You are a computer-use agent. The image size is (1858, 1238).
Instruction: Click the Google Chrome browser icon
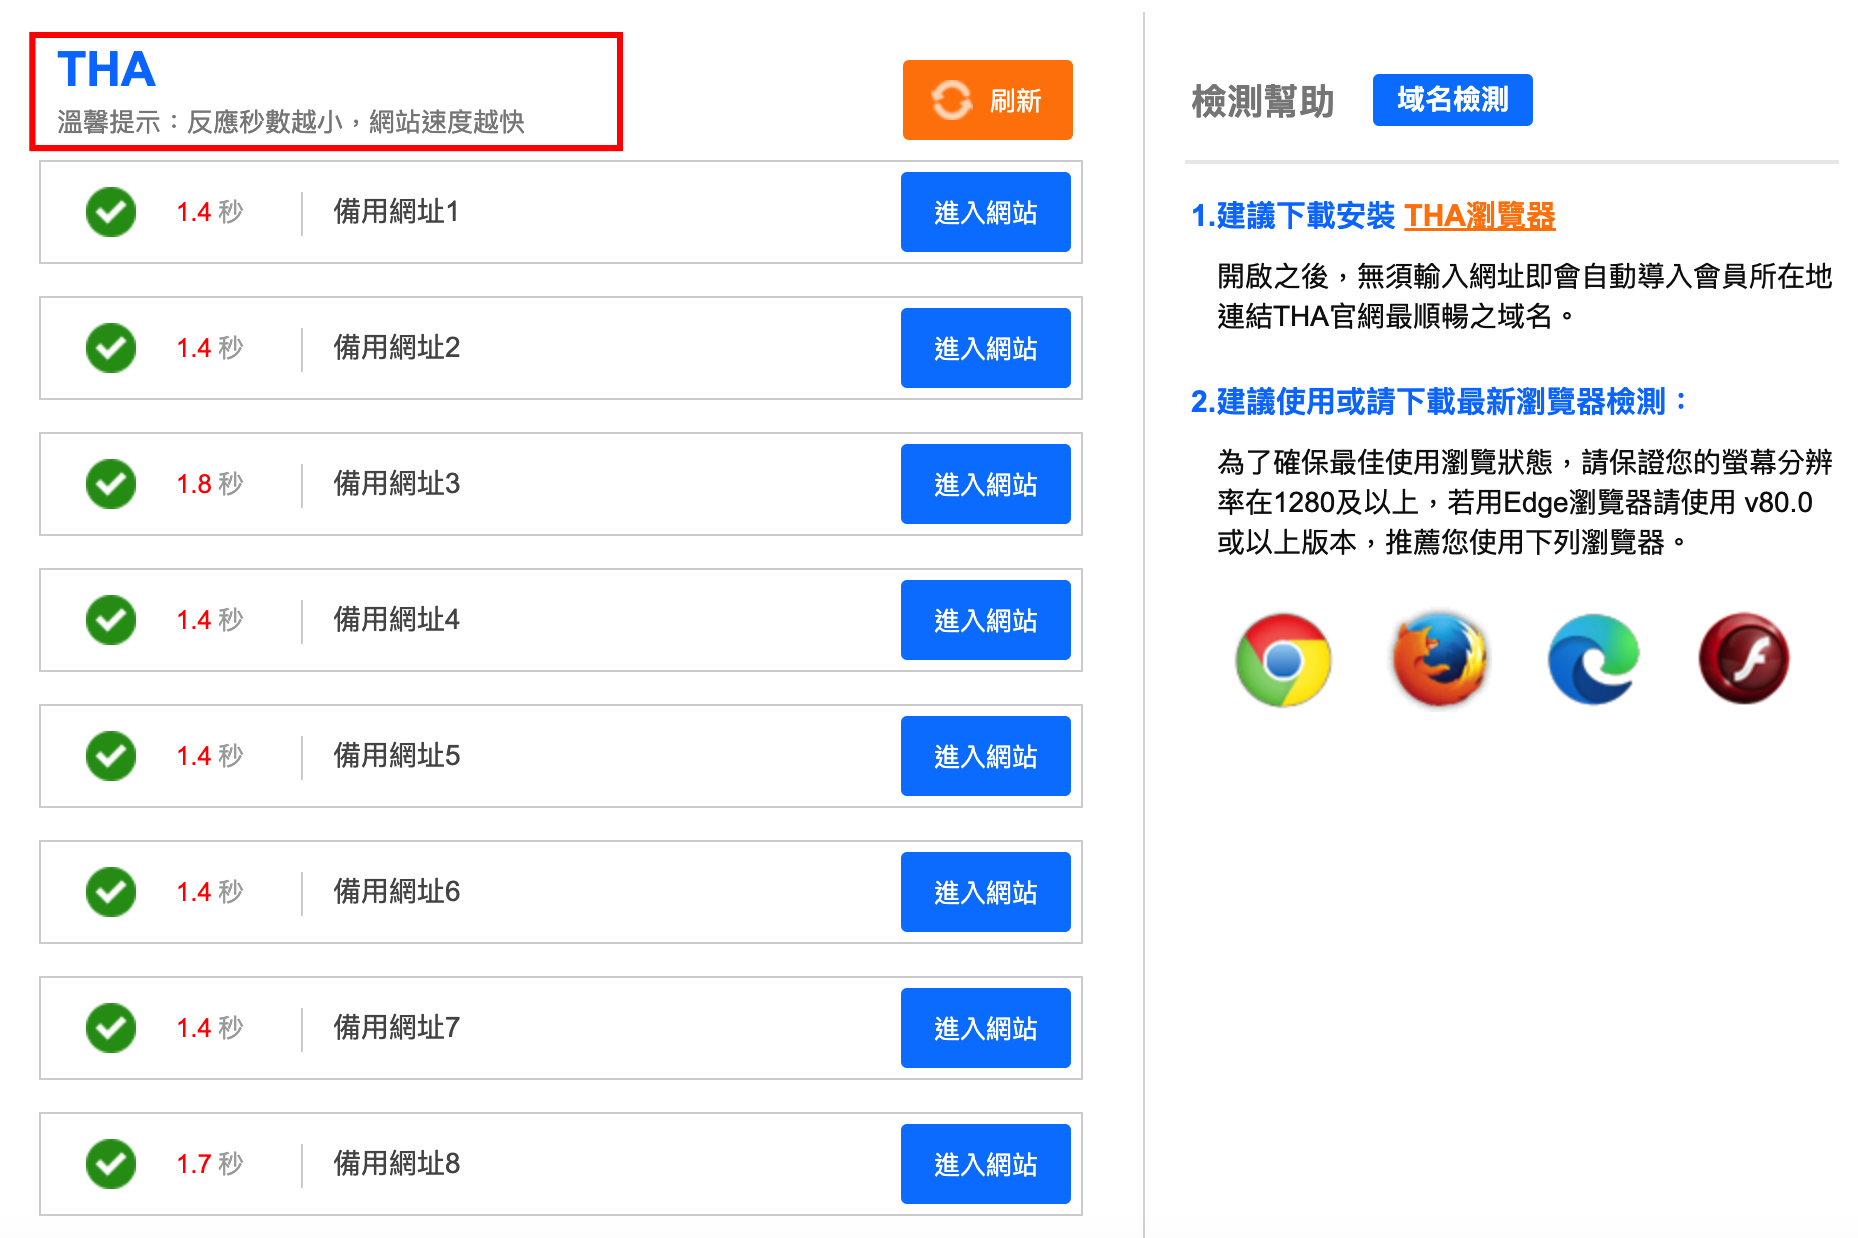1283,660
